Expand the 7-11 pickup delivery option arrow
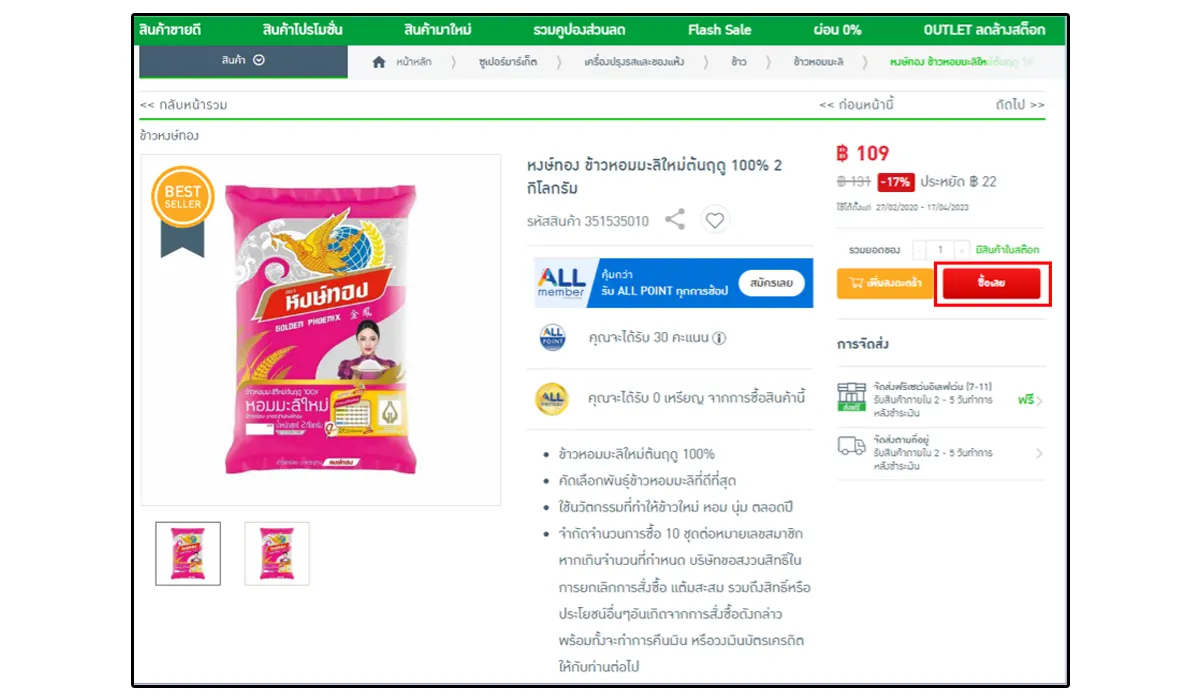This screenshot has height=700, width=1200. click(x=1039, y=401)
